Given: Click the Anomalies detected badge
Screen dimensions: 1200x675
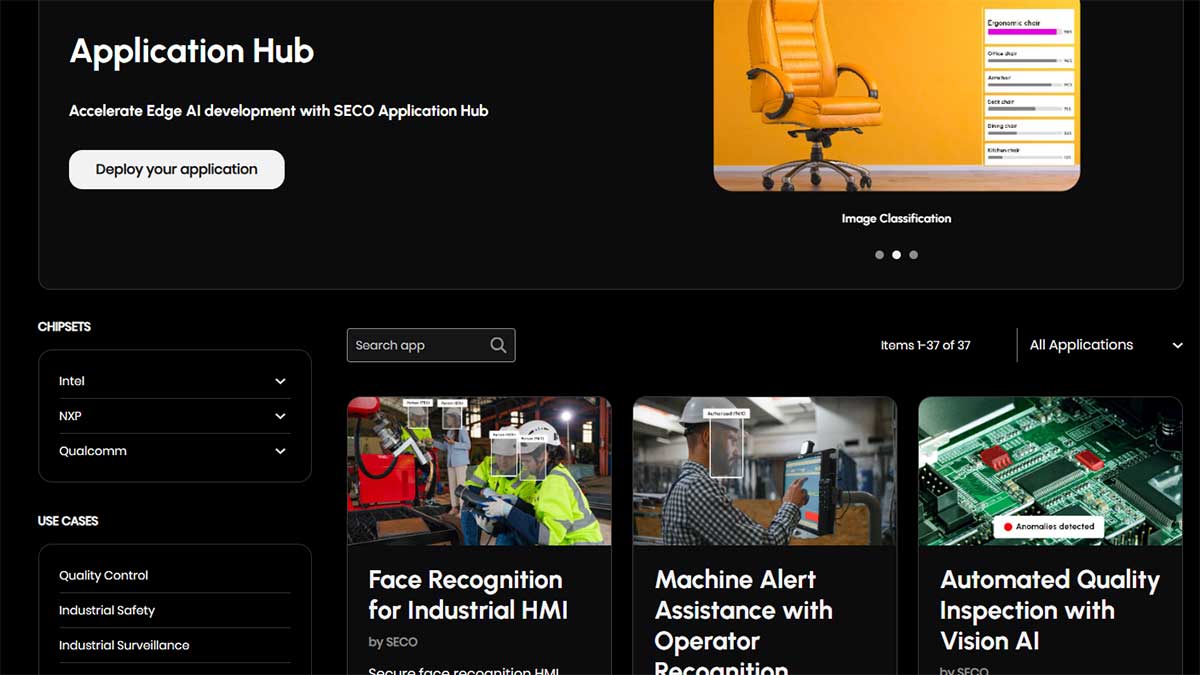Looking at the screenshot, I should (x=1048, y=526).
